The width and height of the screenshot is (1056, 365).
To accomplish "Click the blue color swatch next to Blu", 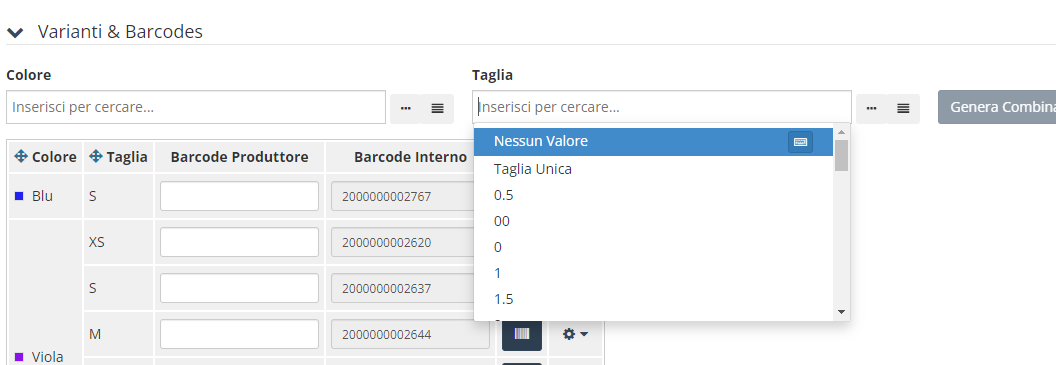I will pos(19,197).
